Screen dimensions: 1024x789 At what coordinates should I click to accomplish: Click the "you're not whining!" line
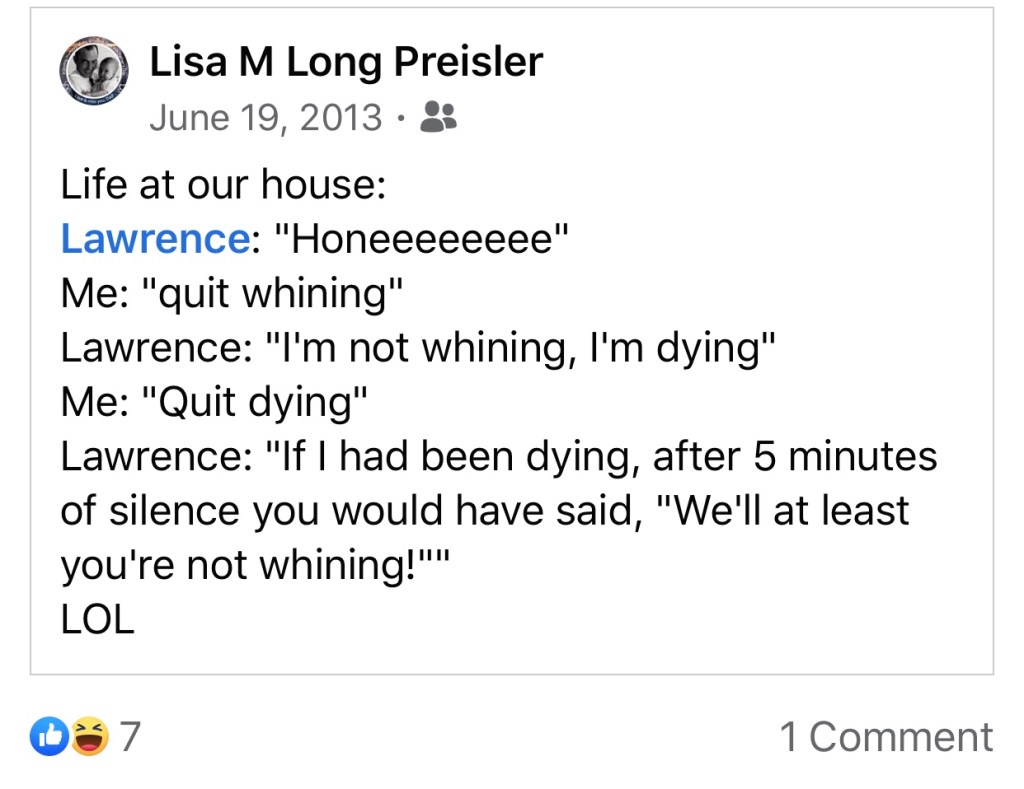coord(257,566)
